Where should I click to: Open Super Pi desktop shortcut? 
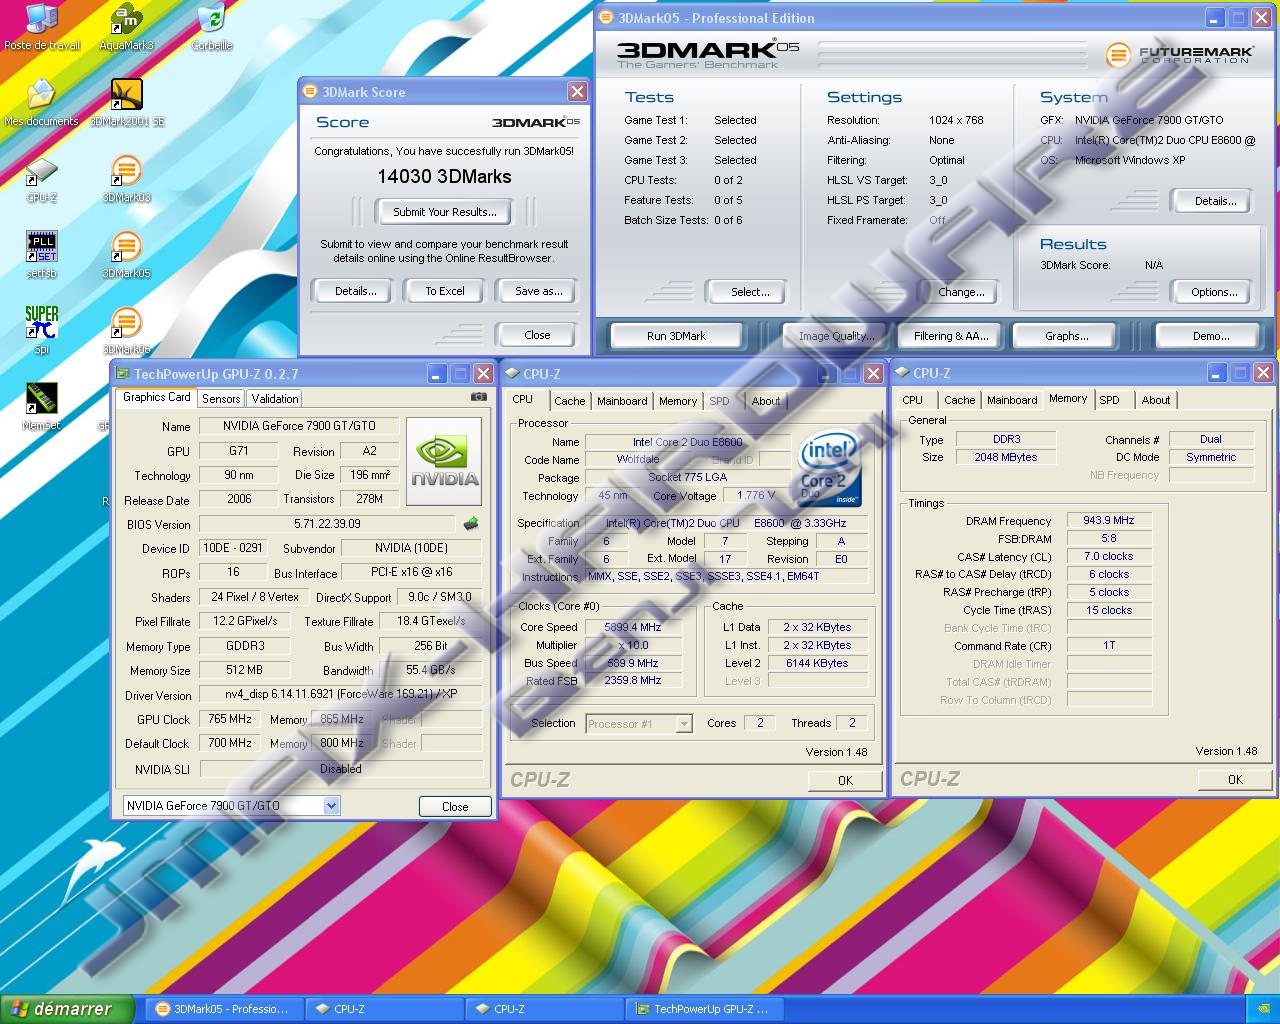point(41,331)
